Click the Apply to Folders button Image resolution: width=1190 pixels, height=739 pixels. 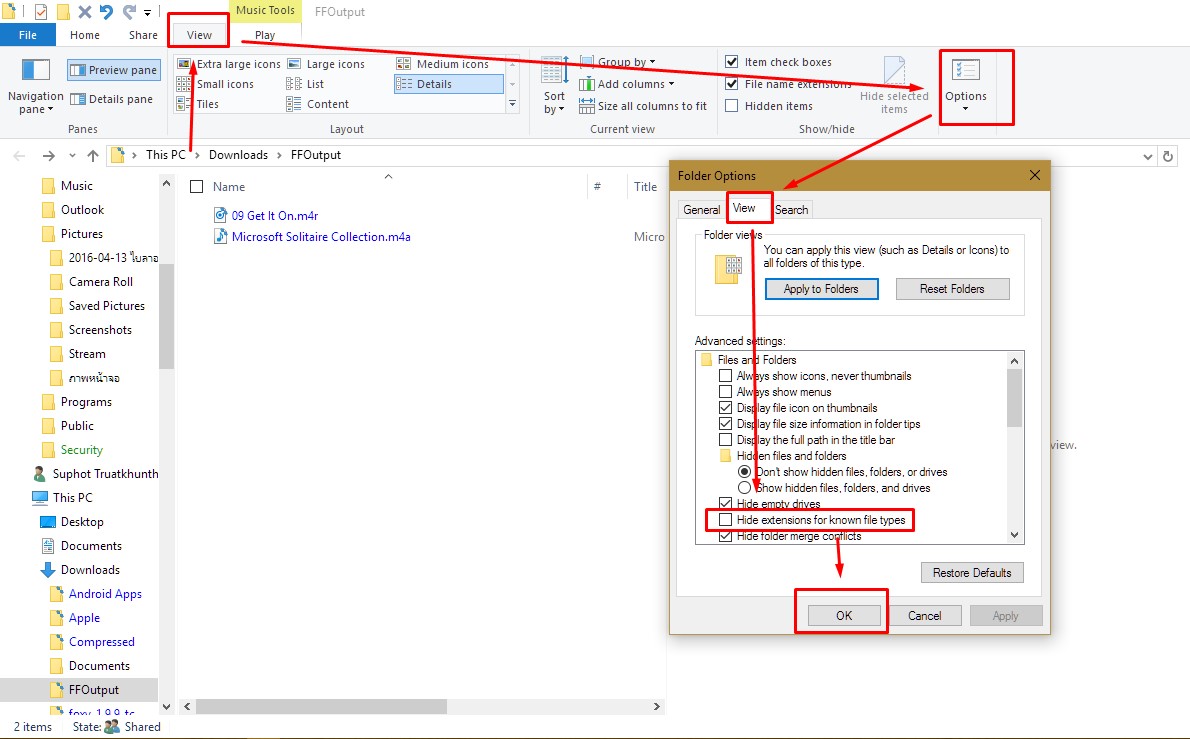[x=821, y=289]
